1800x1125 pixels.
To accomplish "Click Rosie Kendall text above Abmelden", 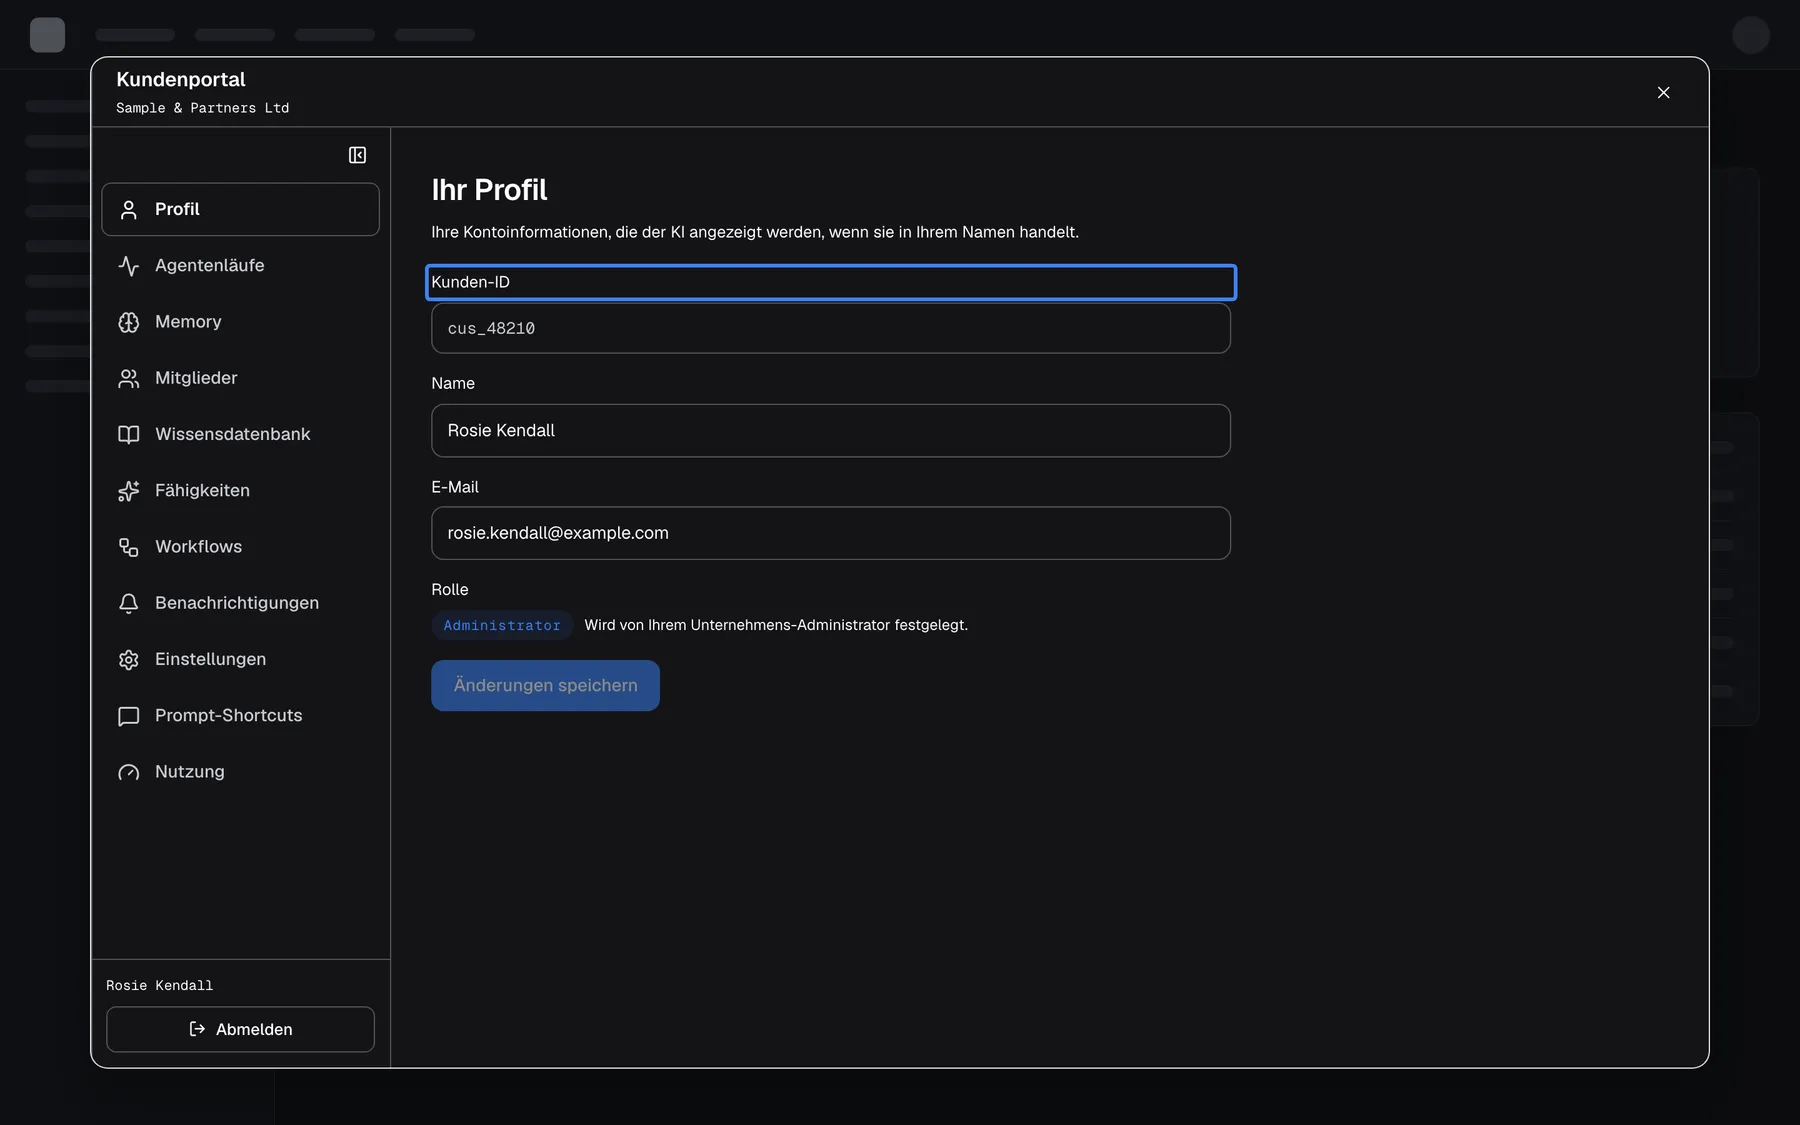I will (159, 986).
